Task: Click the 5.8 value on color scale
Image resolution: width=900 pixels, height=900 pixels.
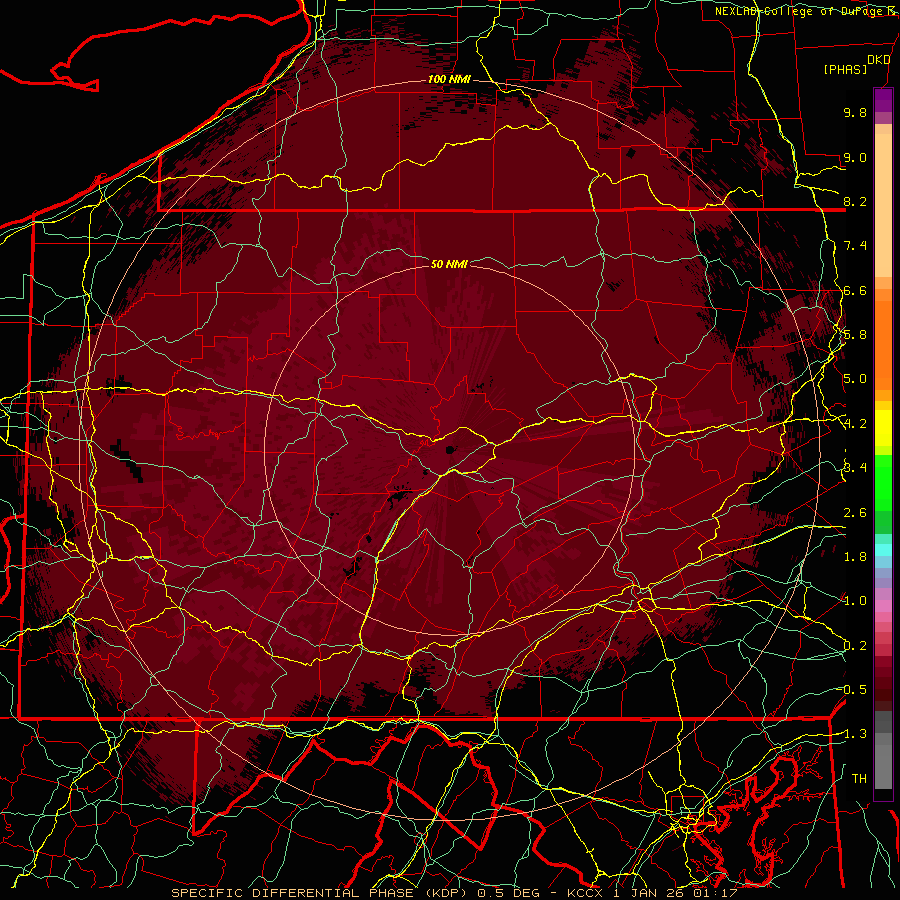Action: coord(855,335)
